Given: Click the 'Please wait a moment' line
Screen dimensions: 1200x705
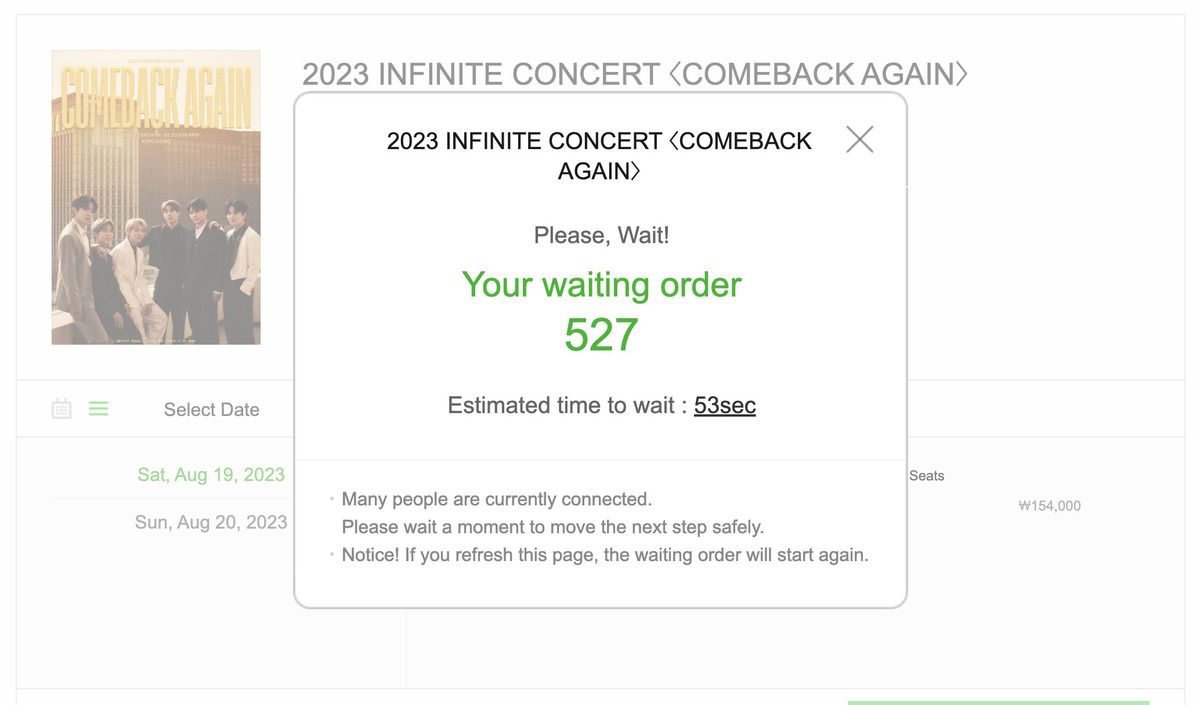Looking at the screenshot, I should [x=552, y=526].
